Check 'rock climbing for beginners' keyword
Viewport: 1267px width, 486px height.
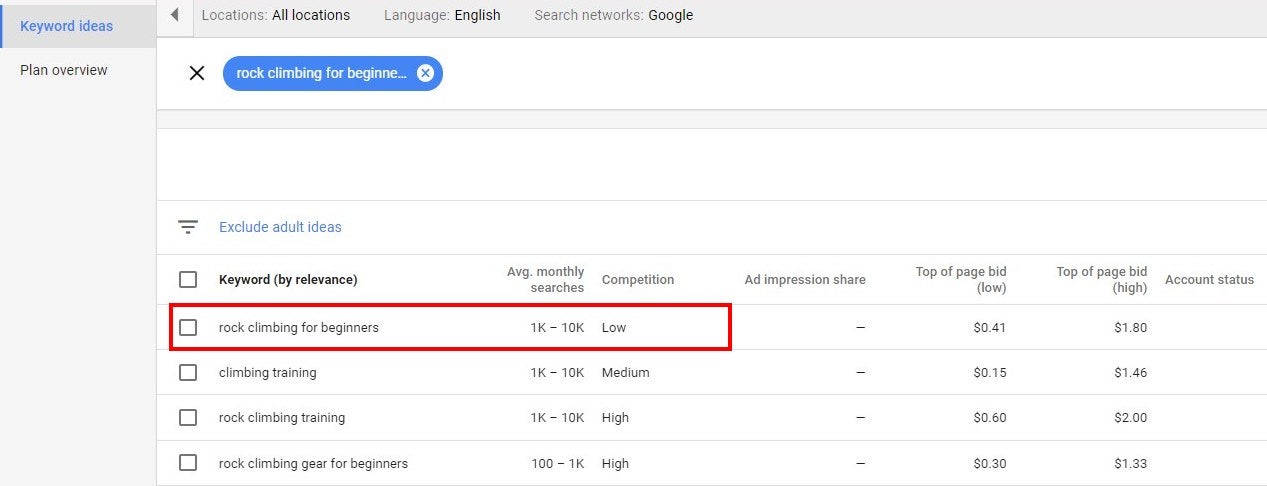[188, 327]
